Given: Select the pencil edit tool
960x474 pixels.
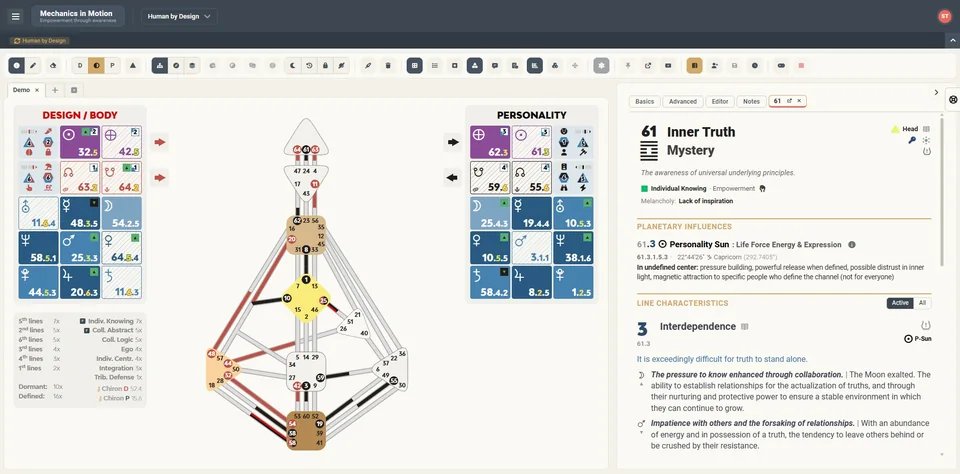Looking at the screenshot, I should point(33,66).
